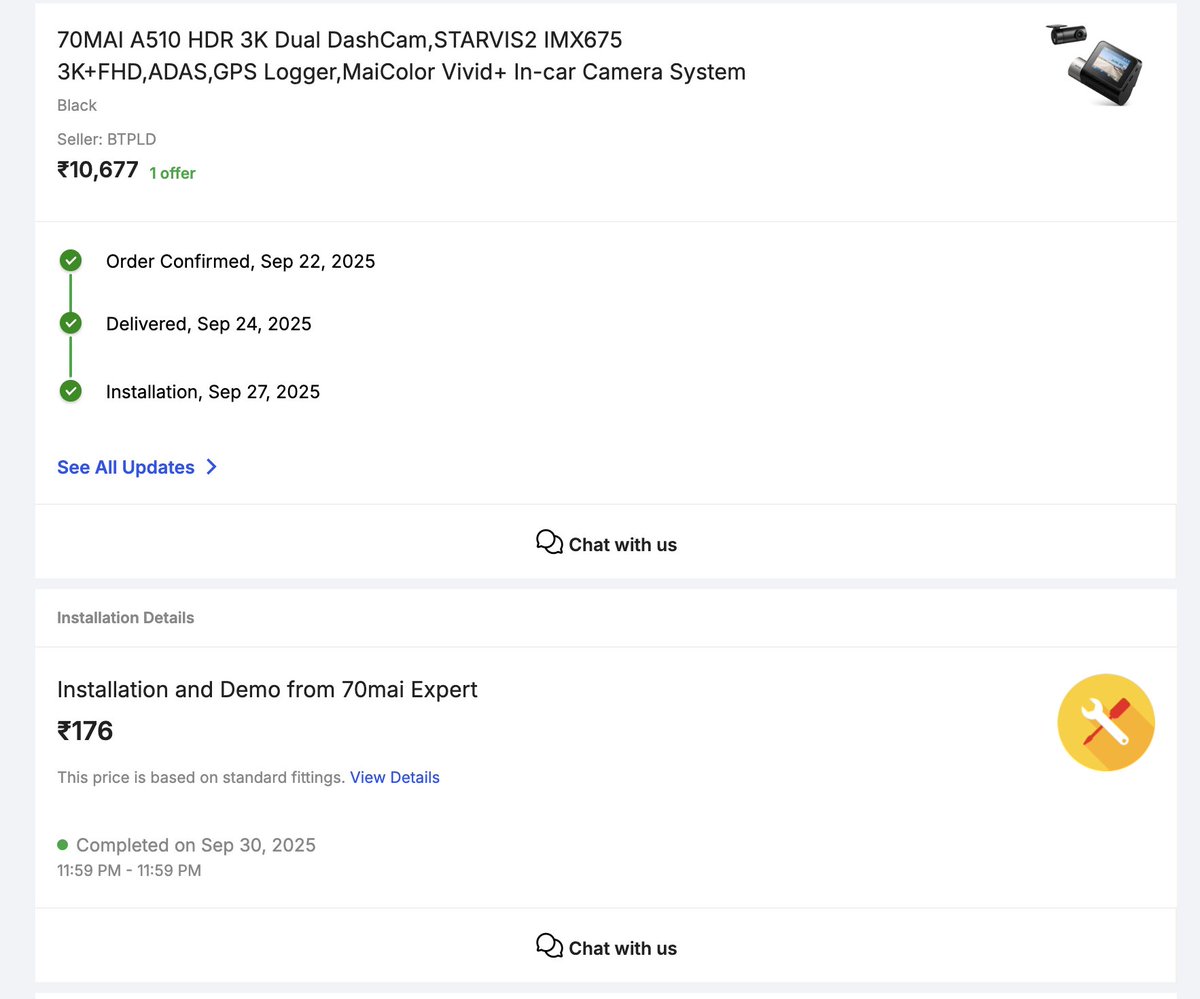
Task: Click the ₹10,677 price
Action: [x=98, y=170]
